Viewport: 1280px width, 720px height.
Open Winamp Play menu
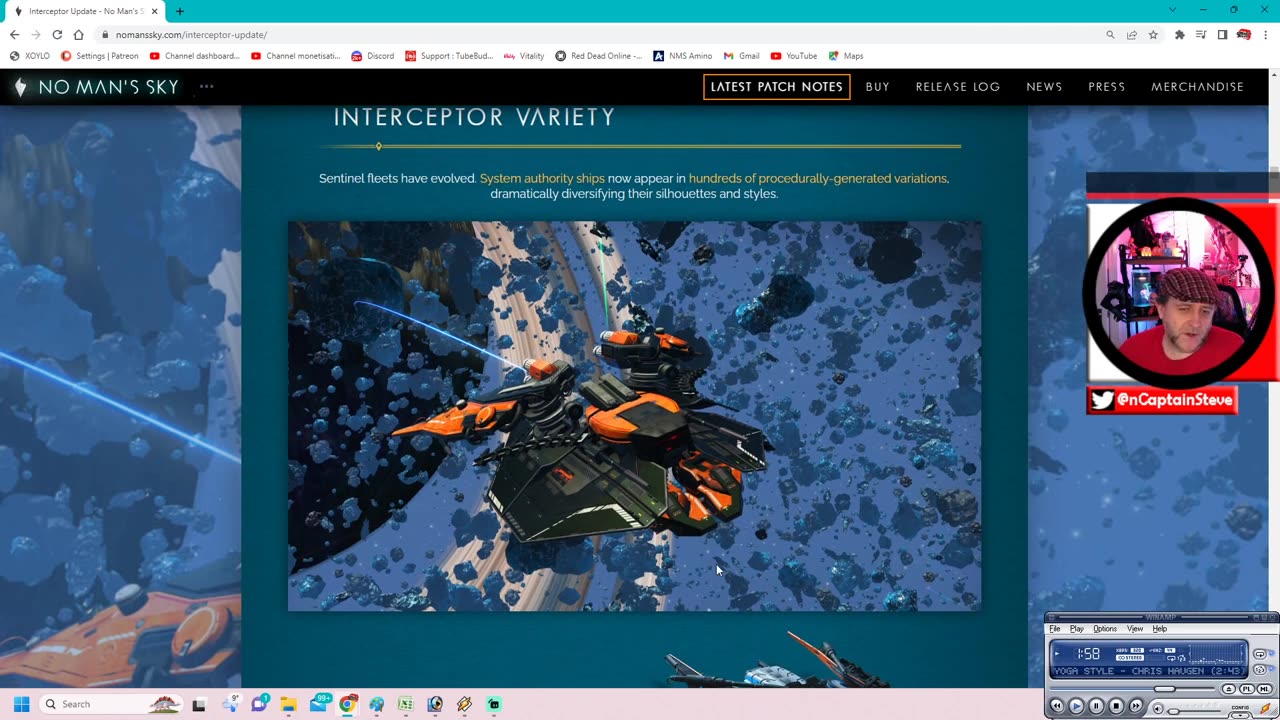[1077, 629]
